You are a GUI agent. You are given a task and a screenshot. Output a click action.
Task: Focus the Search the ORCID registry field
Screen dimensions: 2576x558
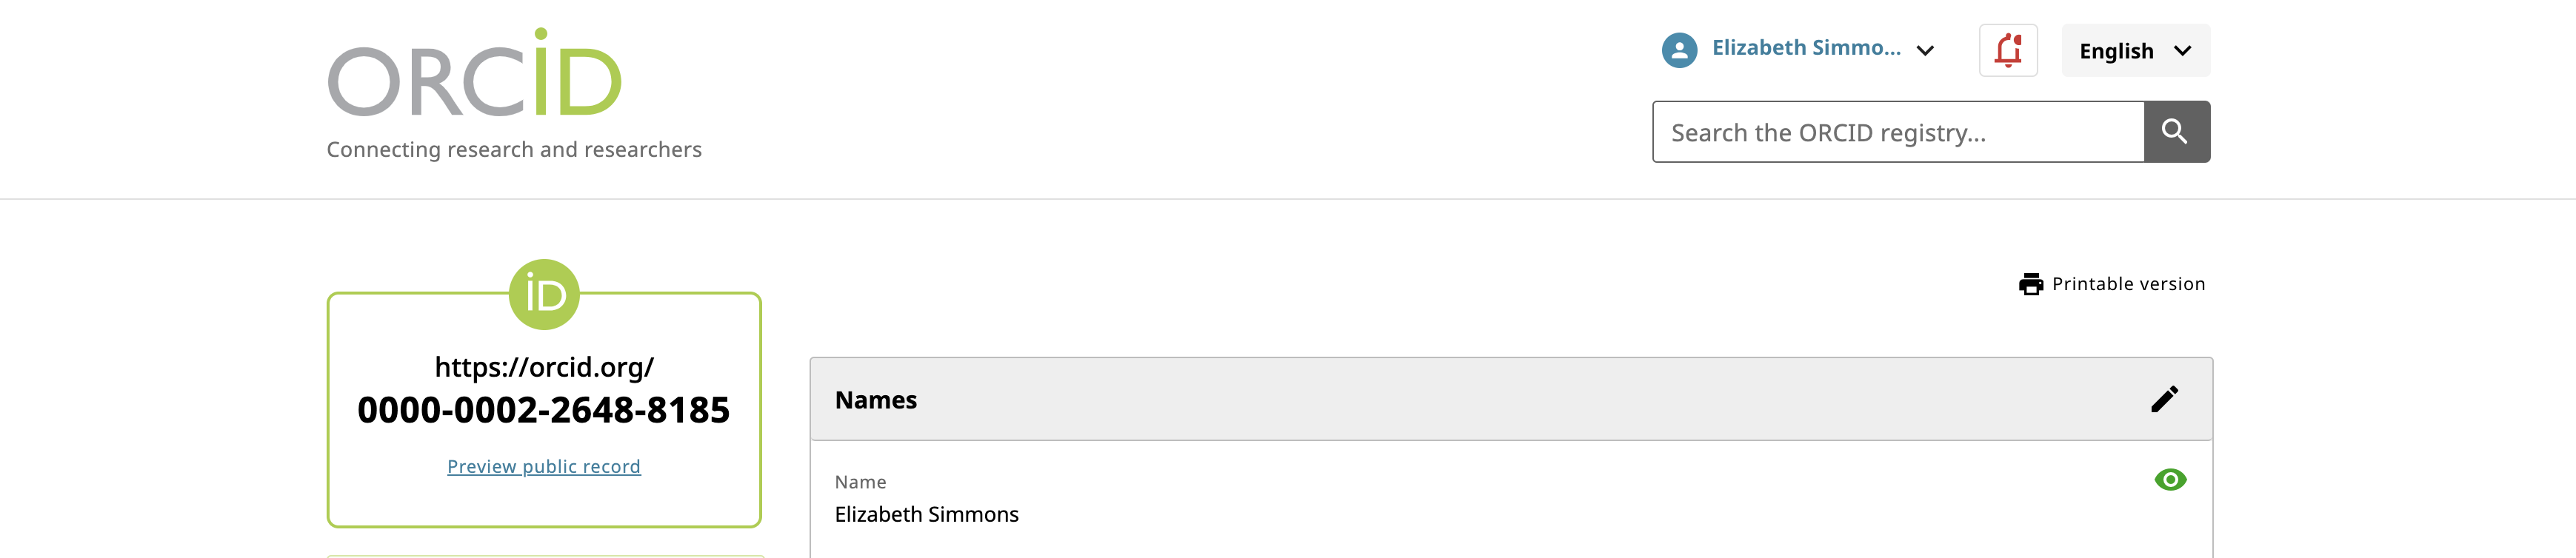(x=1897, y=132)
